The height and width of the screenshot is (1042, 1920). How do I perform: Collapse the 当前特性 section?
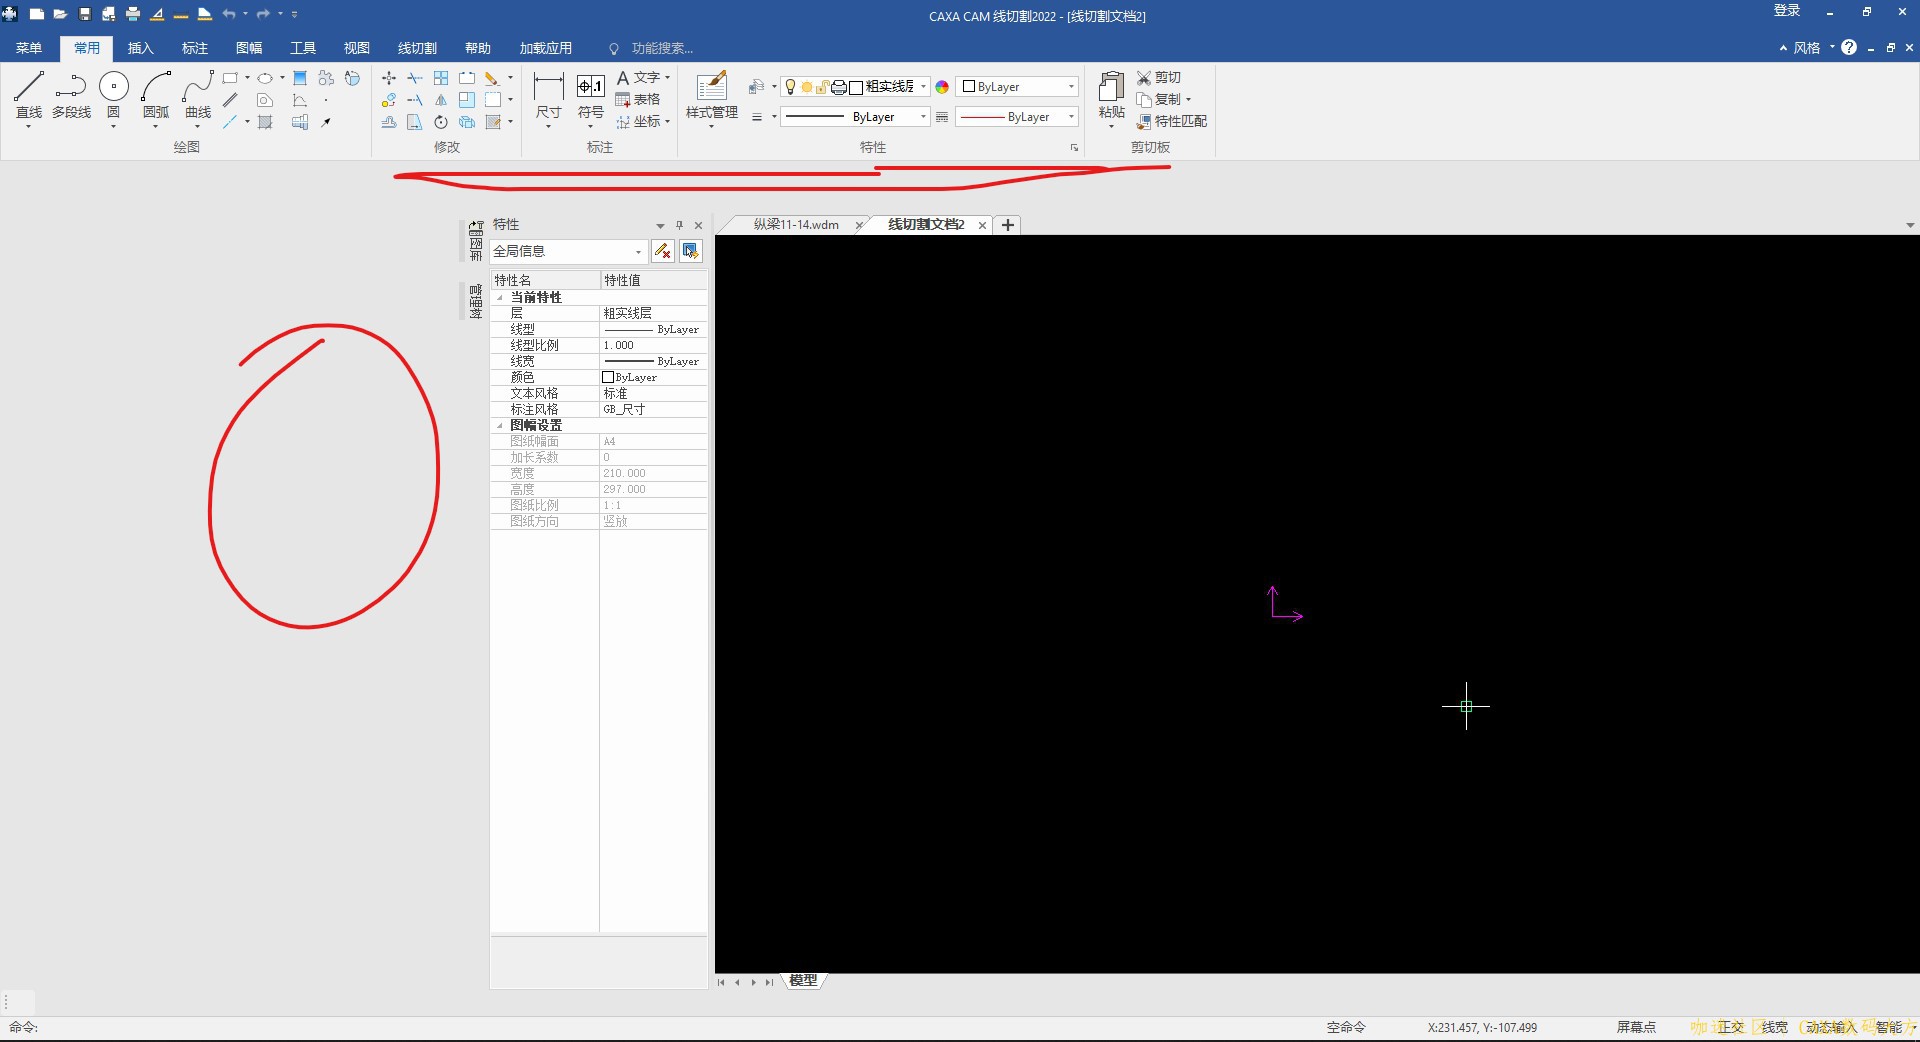coord(501,298)
